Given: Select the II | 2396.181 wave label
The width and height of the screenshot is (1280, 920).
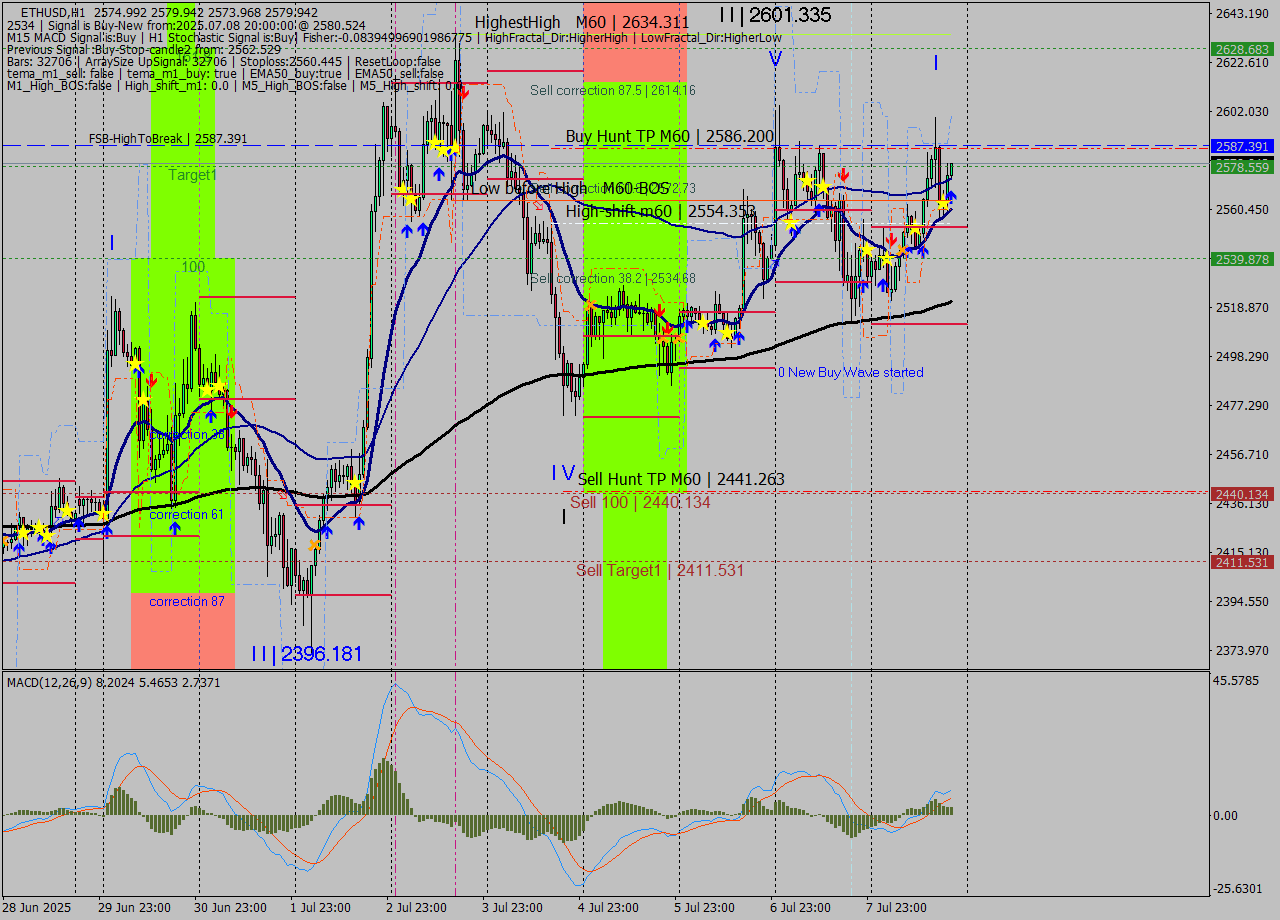Looking at the screenshot, I should [306, 654].
